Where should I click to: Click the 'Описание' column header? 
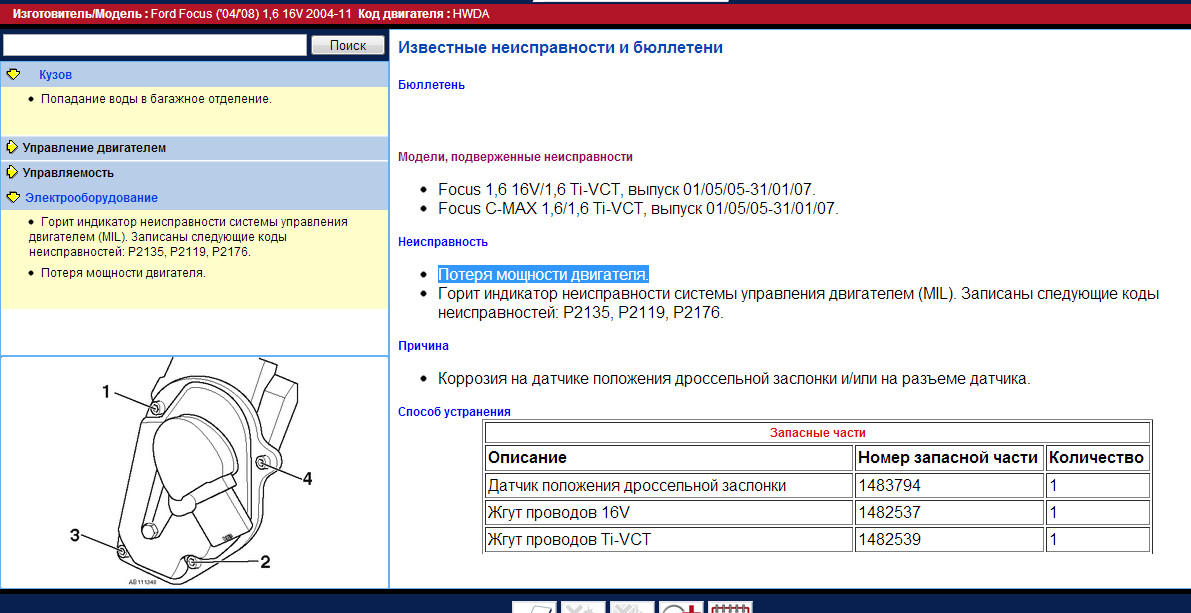669,458
